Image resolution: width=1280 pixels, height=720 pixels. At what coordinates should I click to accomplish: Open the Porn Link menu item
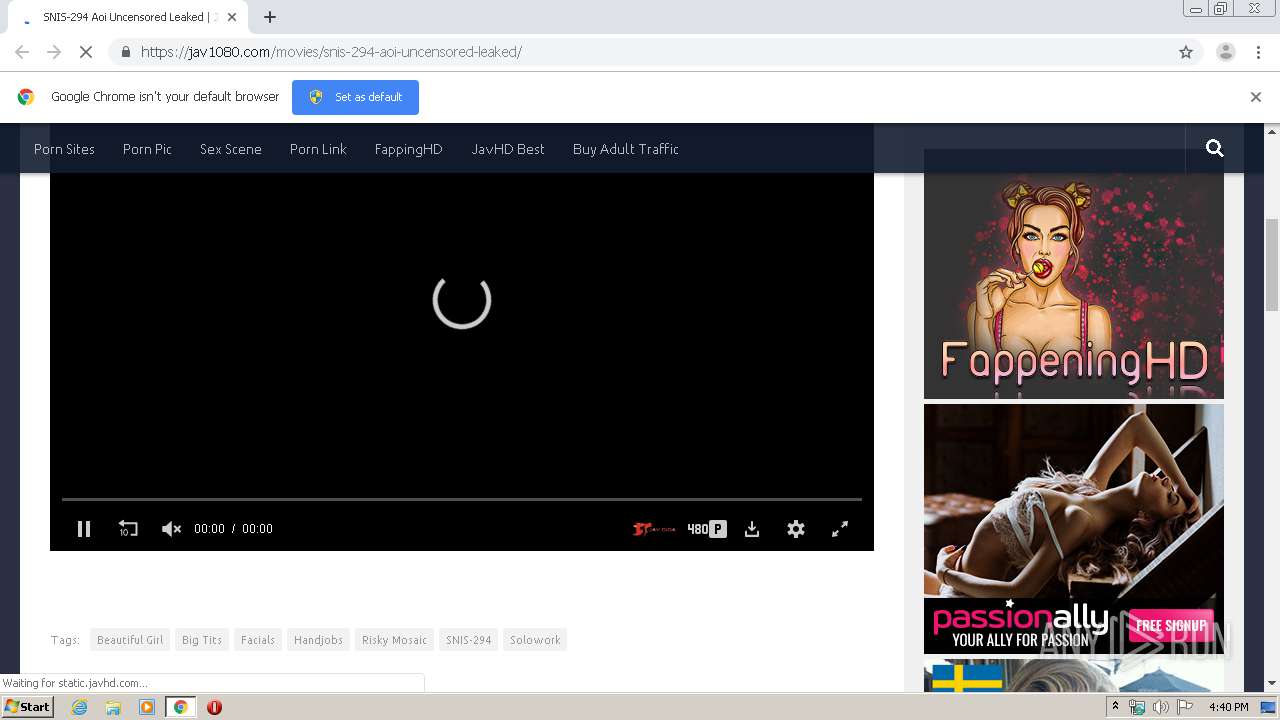pyautogui.click(x=318, y=149)
